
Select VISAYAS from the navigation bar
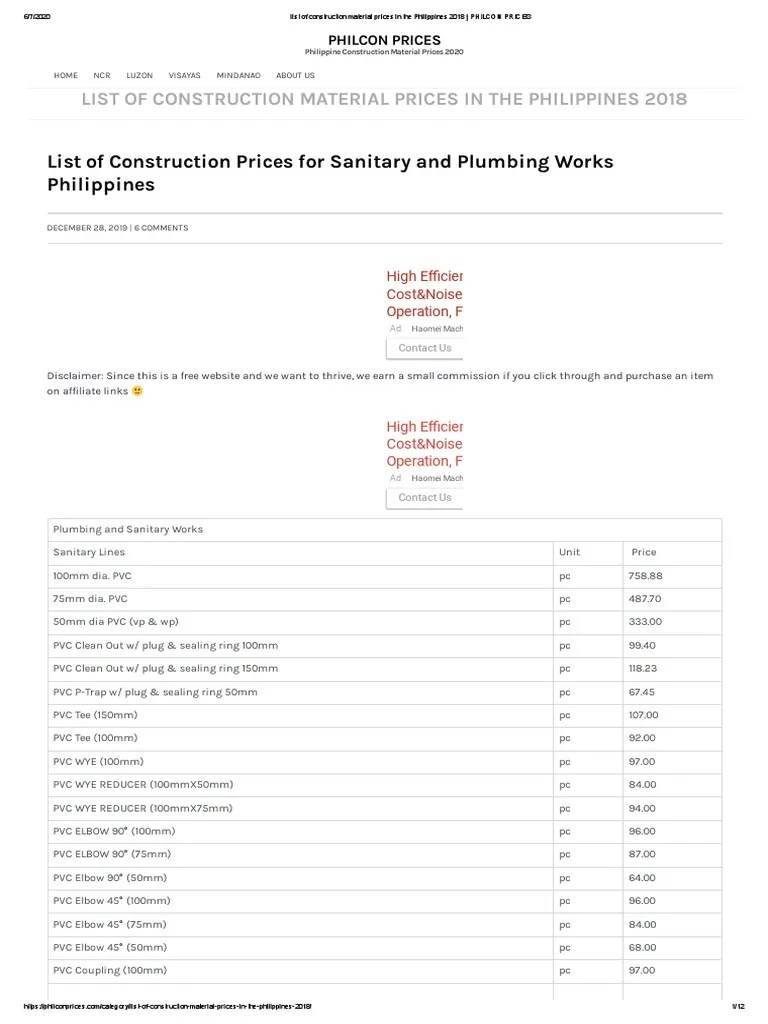(x=184, y=74)
